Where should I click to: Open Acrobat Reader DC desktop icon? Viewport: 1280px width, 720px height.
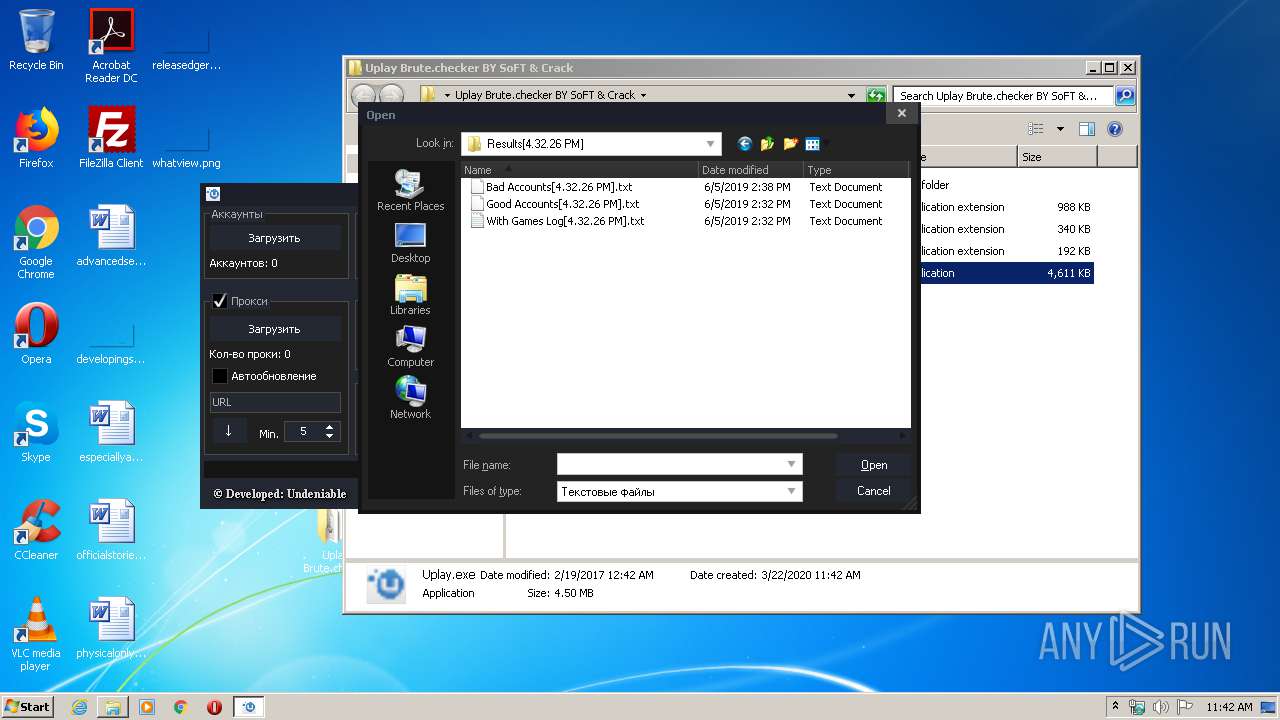(x=112, y=45)
